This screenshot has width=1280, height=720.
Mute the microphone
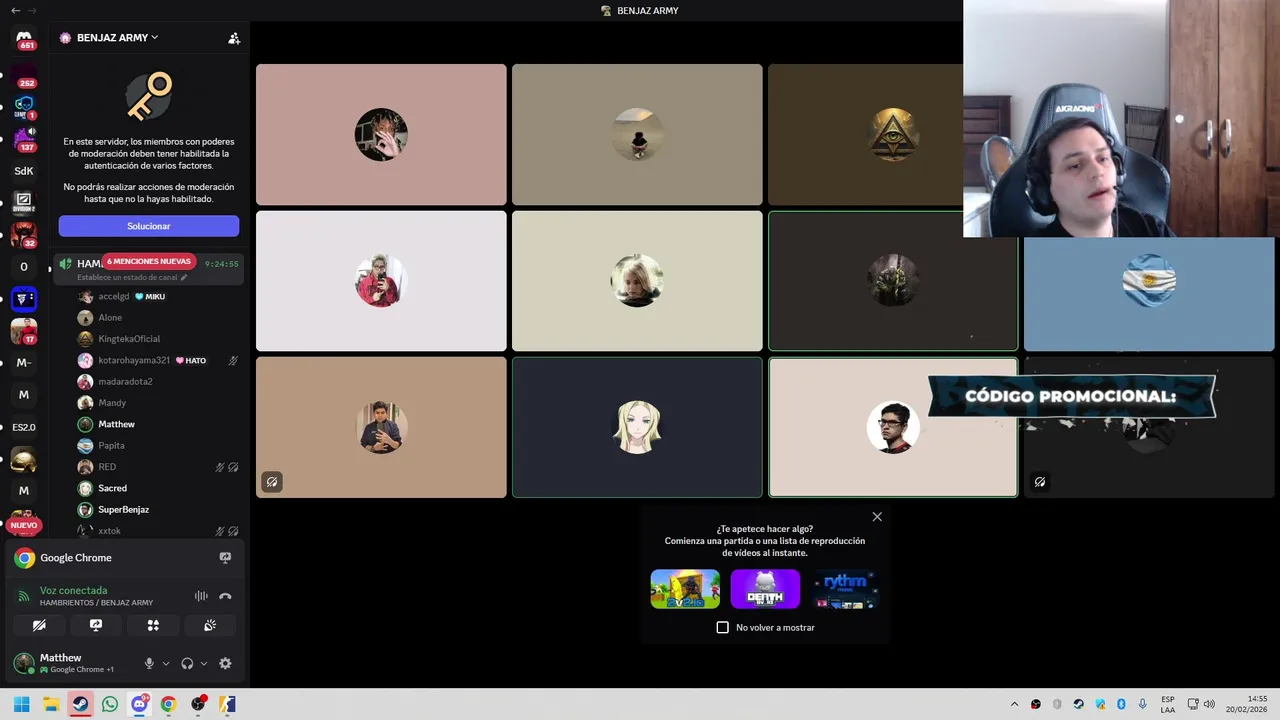[149, 663]
